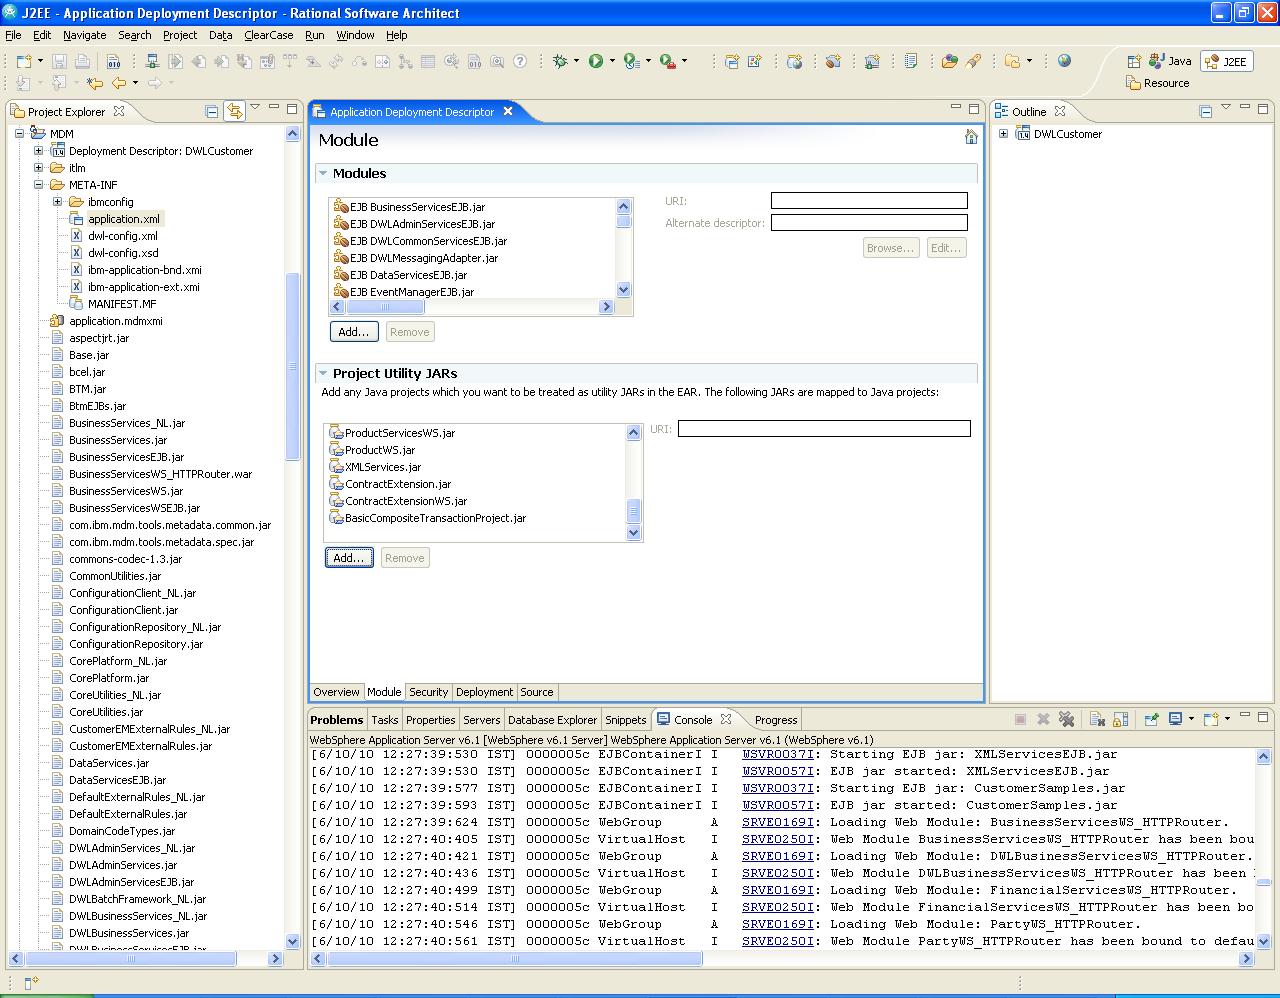
Task: Clear the Console with the X icon
Action: tap(1096, 719)
